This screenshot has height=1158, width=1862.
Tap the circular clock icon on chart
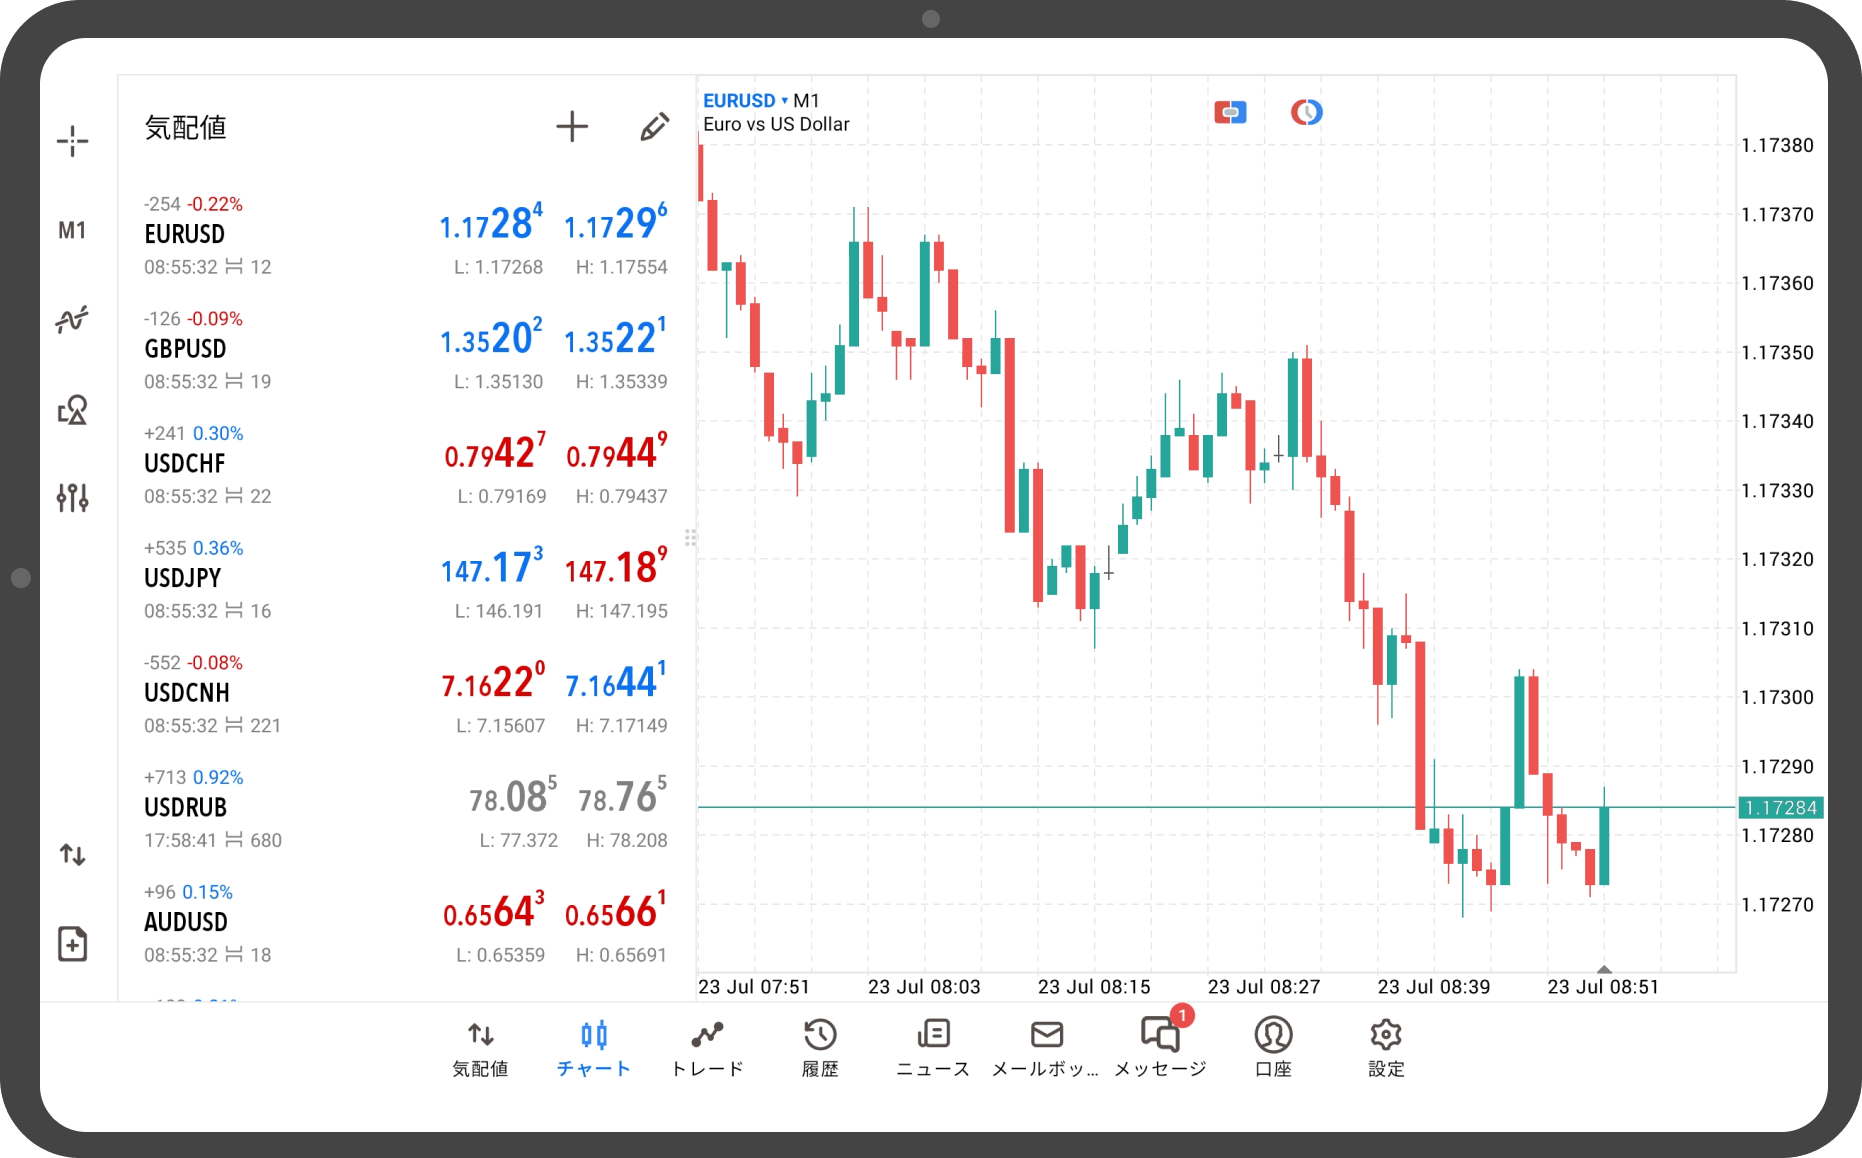click(1306, 112)
